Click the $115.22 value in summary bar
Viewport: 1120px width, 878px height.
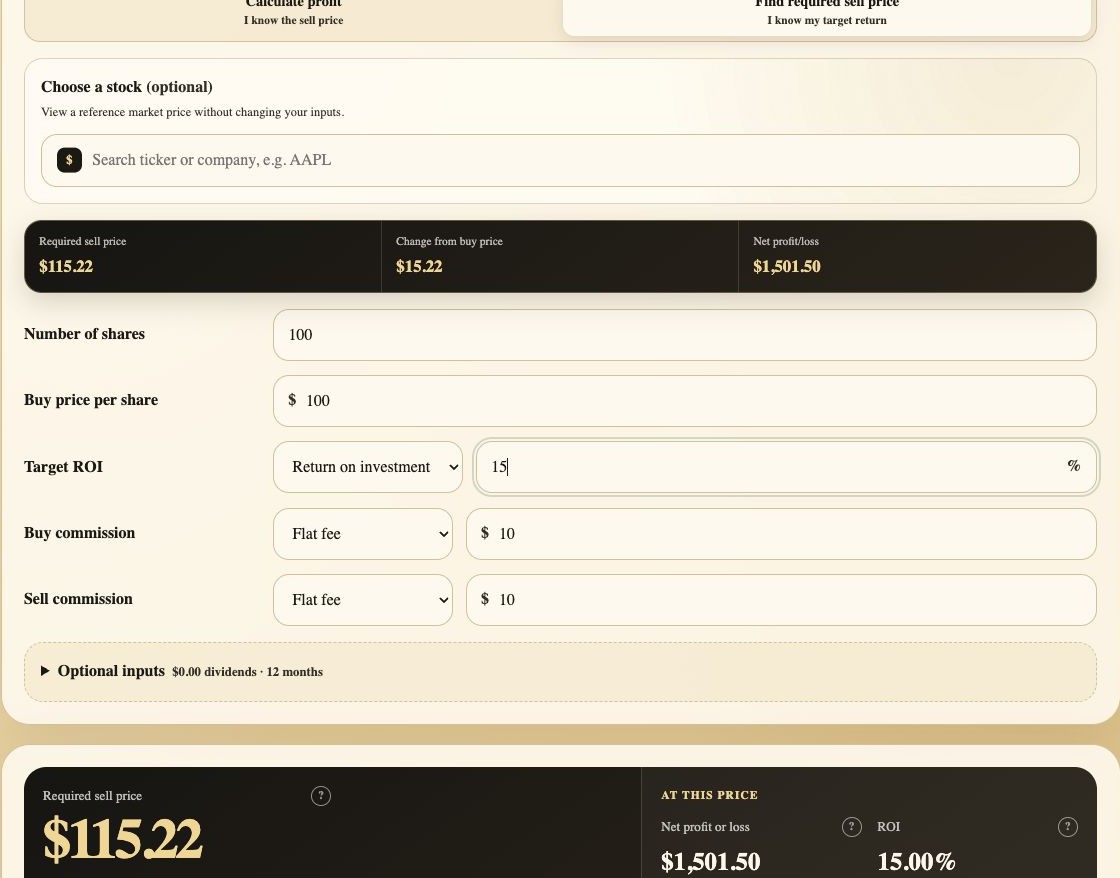[x=66, y=266]
